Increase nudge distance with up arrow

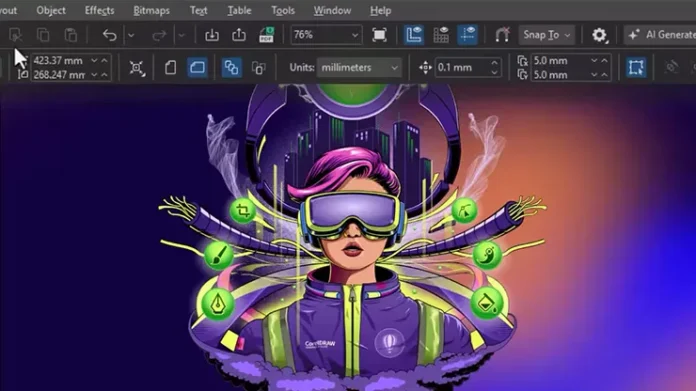click(x=494, y=62)
